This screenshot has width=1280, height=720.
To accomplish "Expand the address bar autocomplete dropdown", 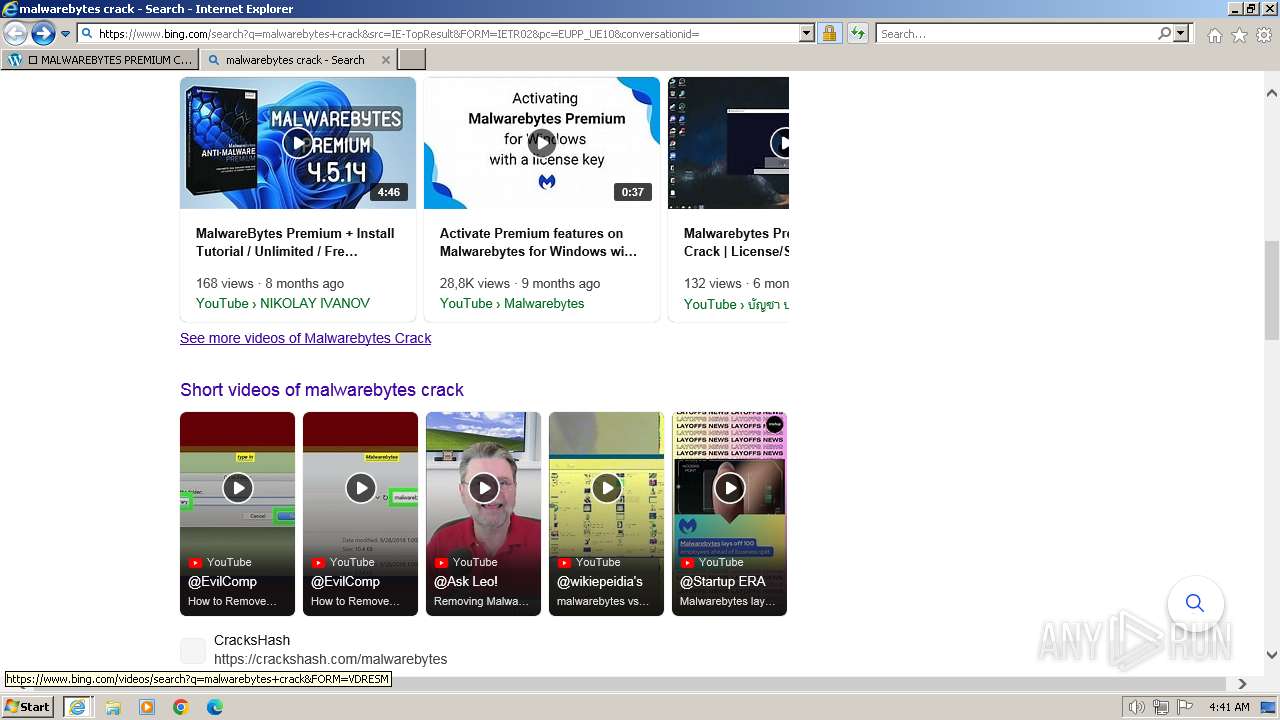I will coord(807,34).
